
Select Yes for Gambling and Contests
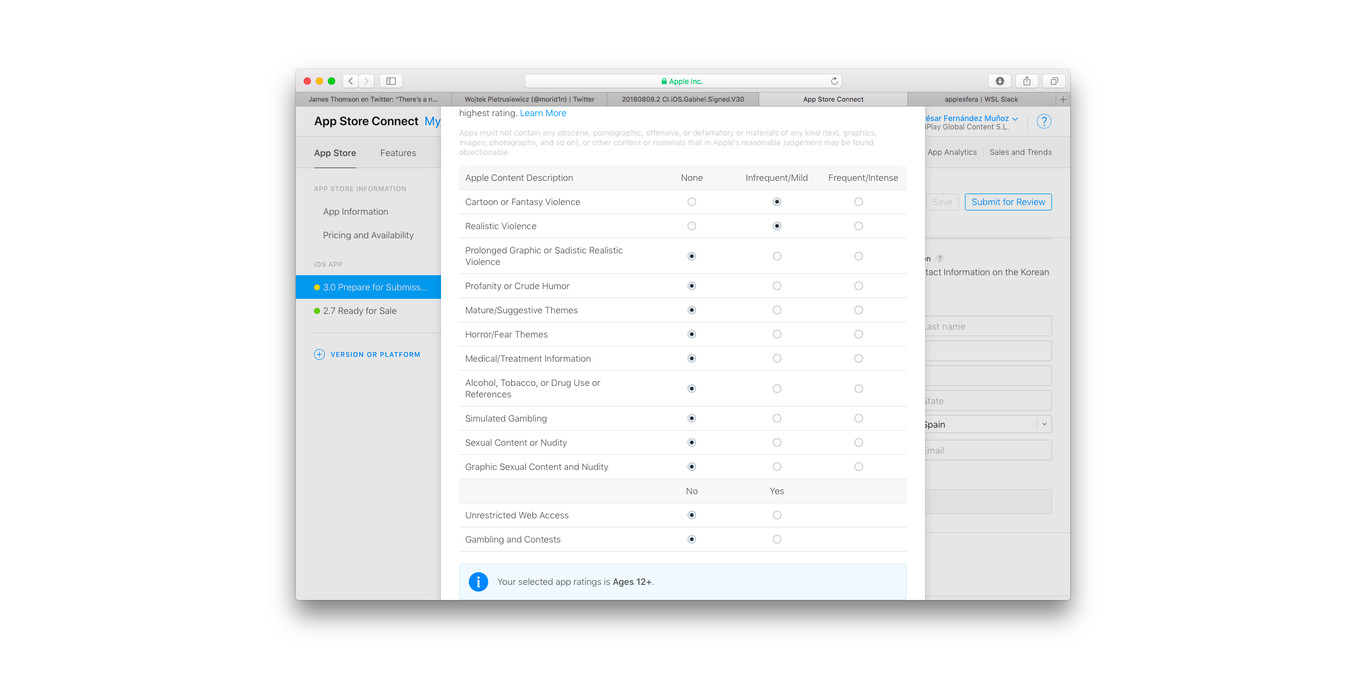777,539
